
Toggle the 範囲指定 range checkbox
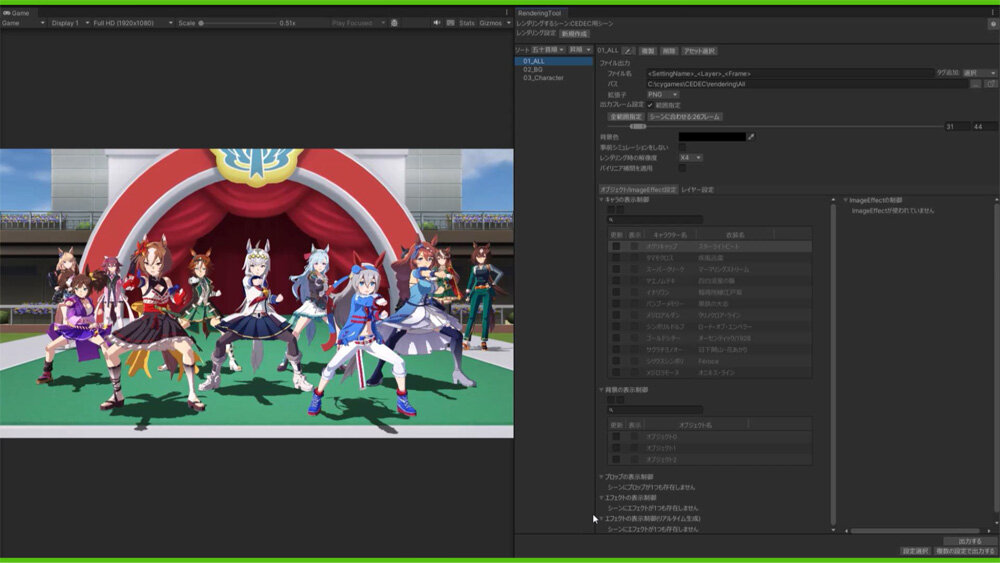(x=650, y=105)
